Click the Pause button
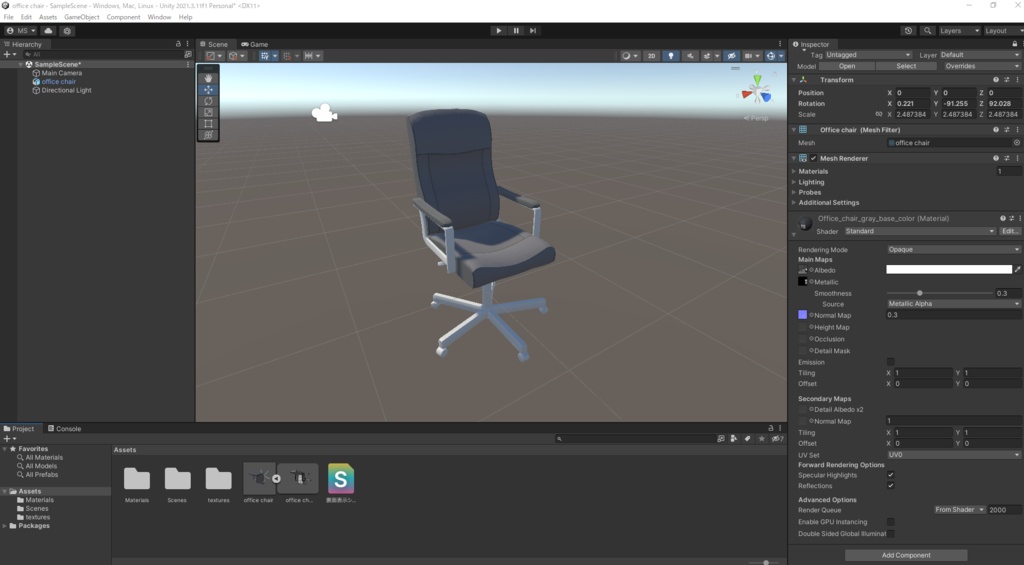The width and height of the screenshot is (1024, 565). point(516,31)
